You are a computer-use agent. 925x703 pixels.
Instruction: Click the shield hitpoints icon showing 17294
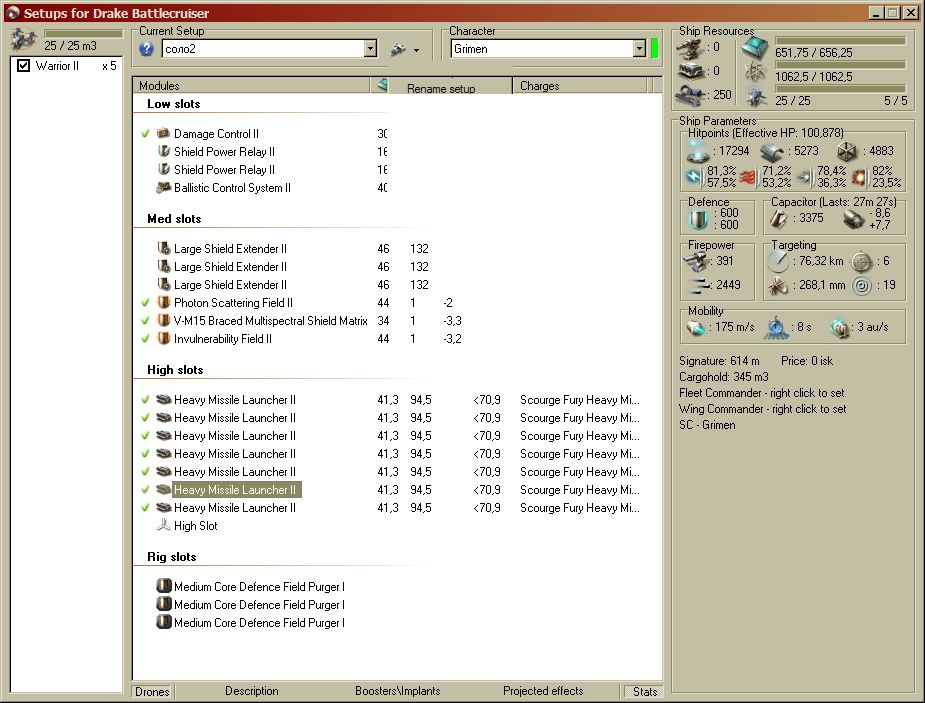[698, 151]
